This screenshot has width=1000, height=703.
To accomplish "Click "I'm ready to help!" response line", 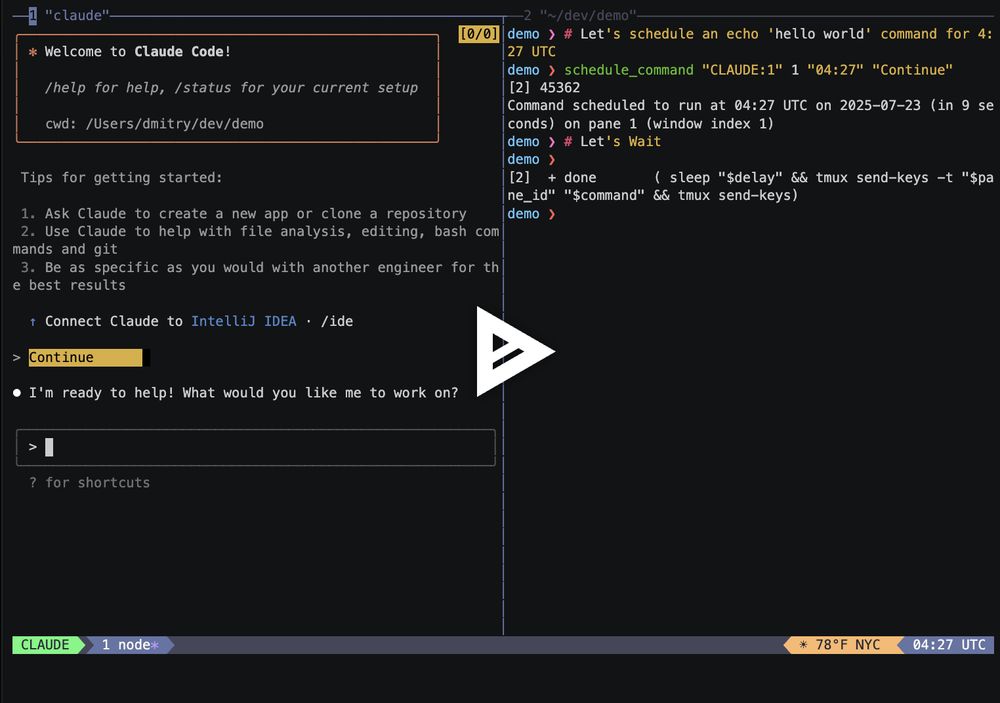I will [243, 393].
